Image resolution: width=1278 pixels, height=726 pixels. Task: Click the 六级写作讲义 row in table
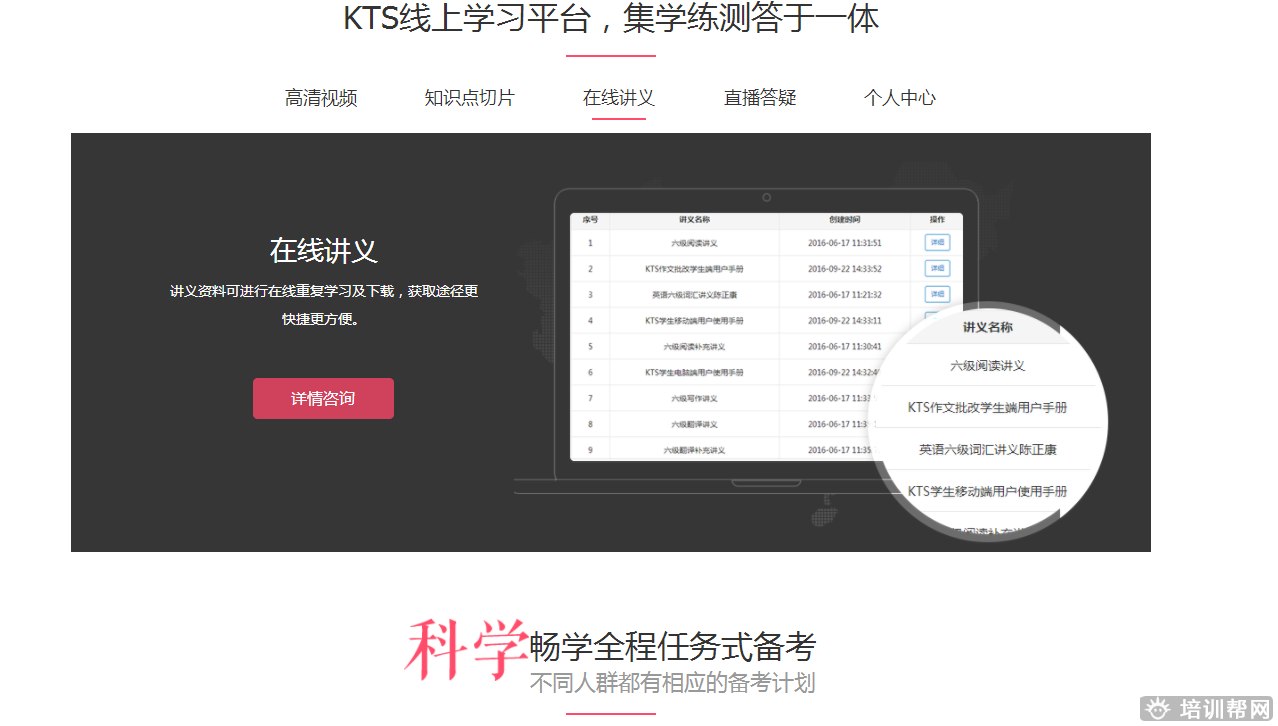694,398
